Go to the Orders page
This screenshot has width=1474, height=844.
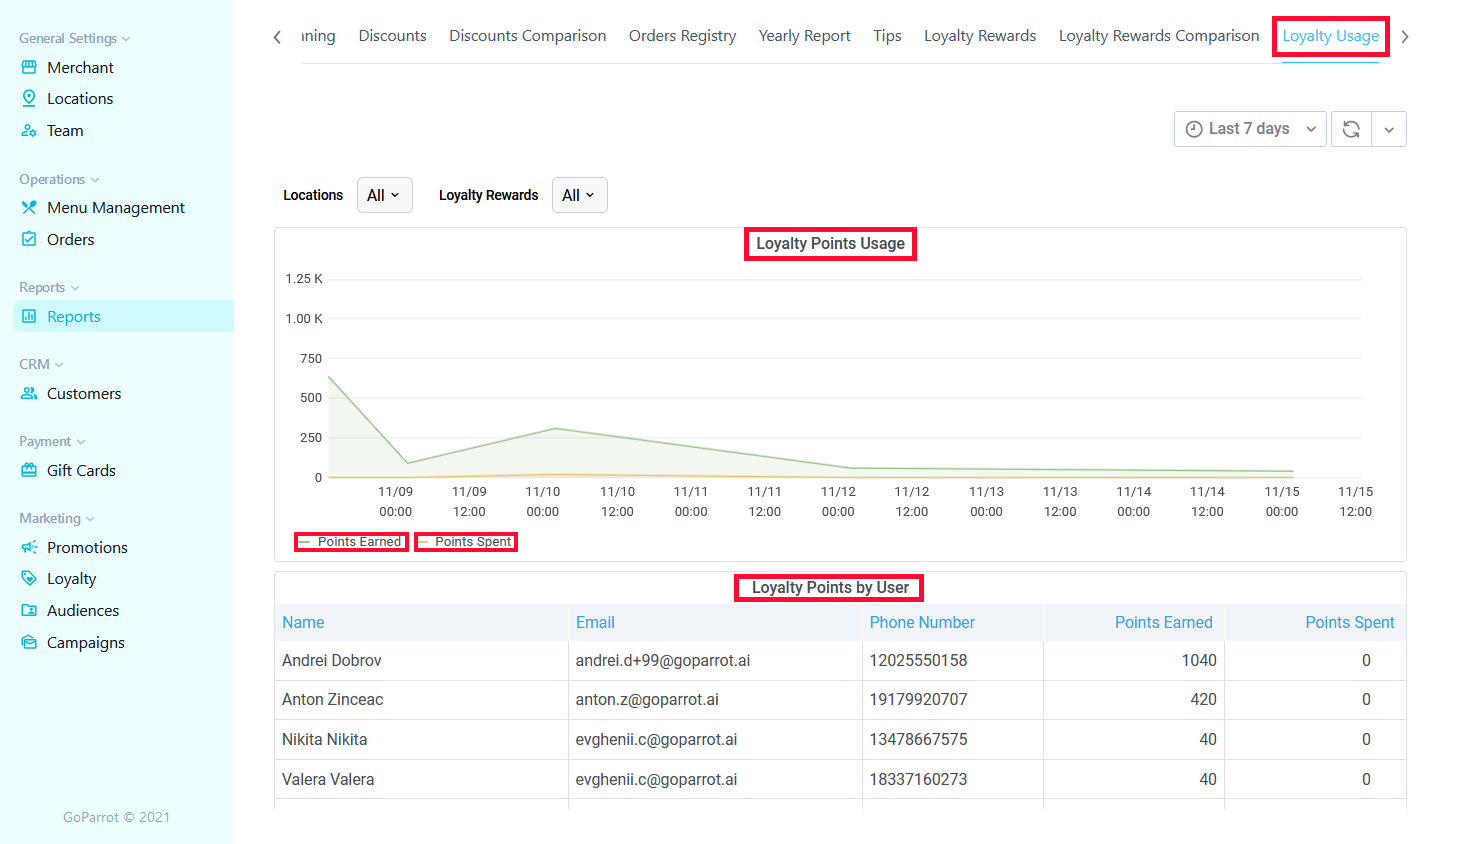pyautogui.click(x=70, y=239)
